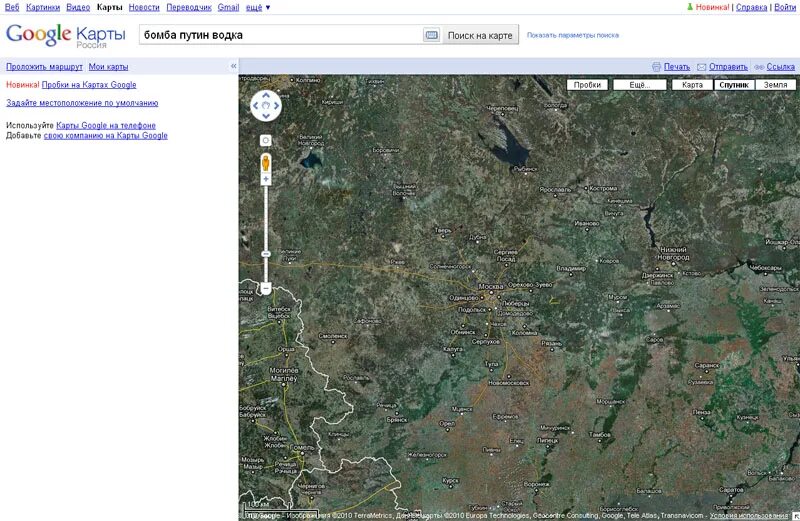Click the zoom slider track above the handle
Screen dimensions: 800x521
[266, 217]
